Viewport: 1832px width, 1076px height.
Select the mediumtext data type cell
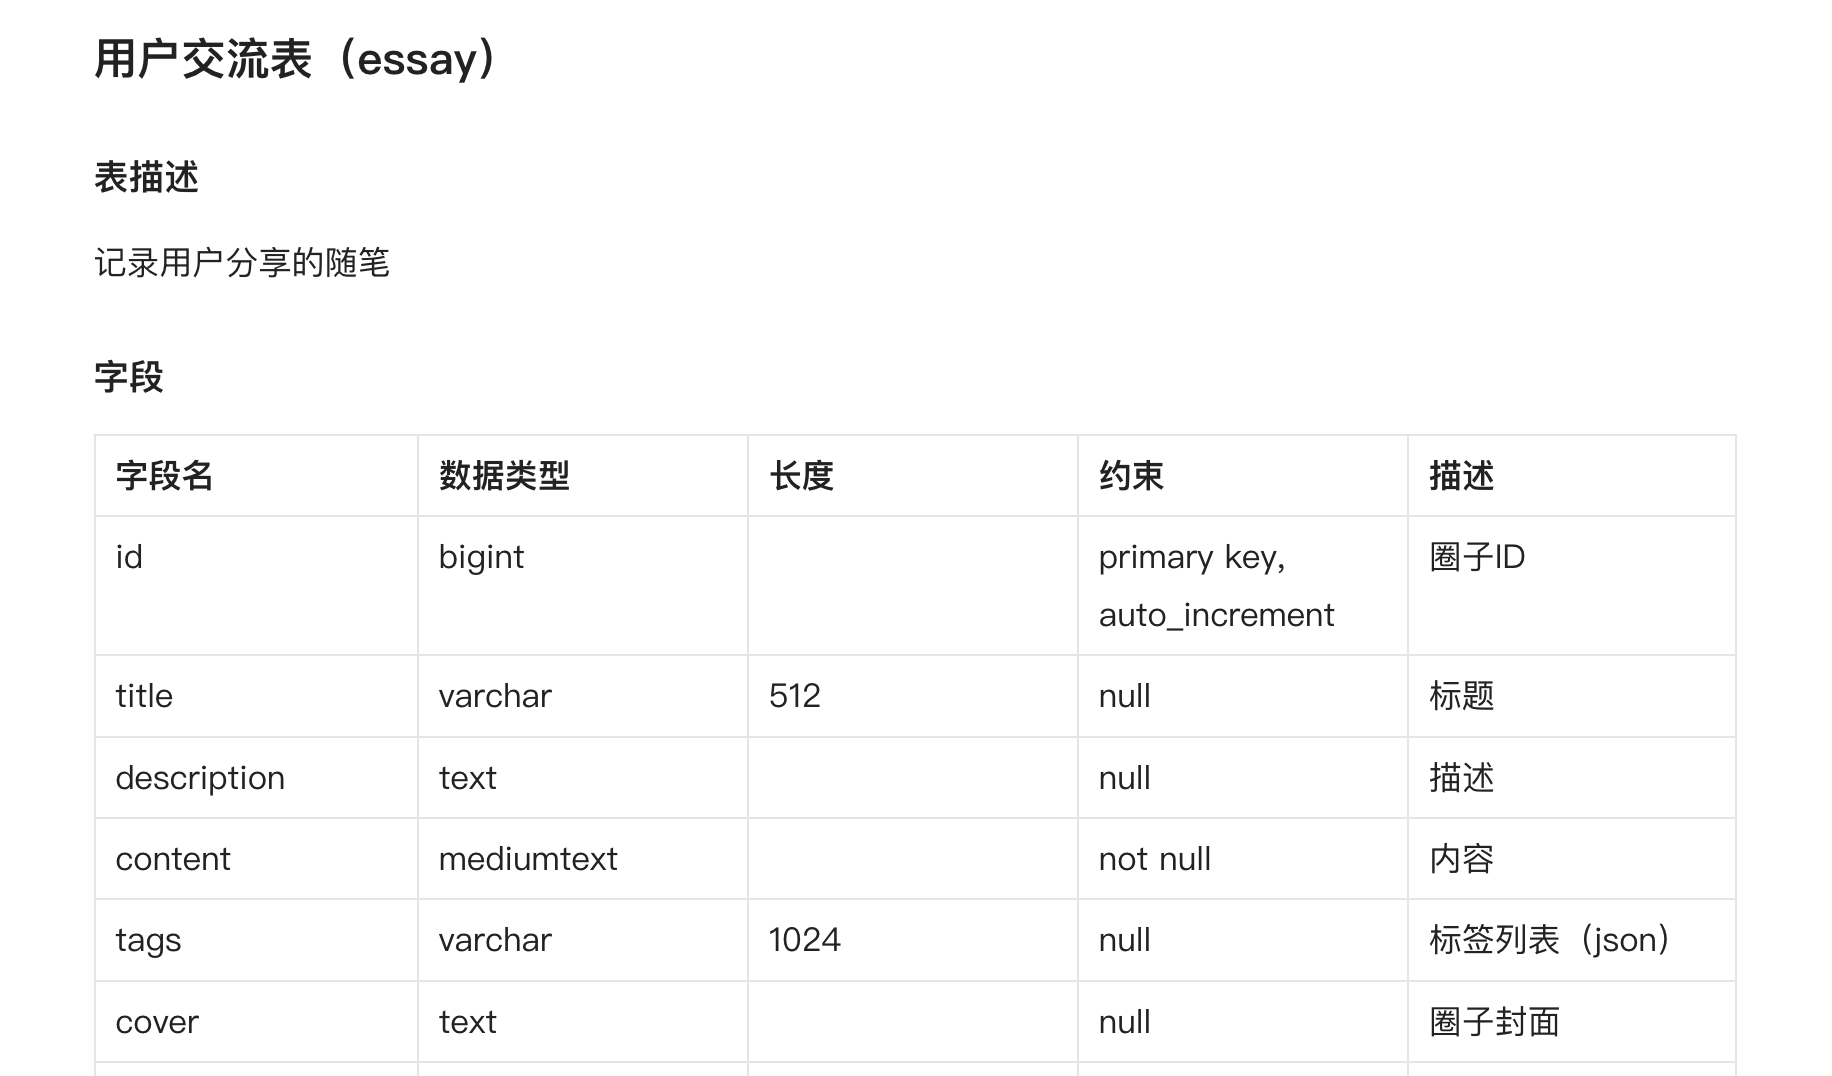[528, 859]
